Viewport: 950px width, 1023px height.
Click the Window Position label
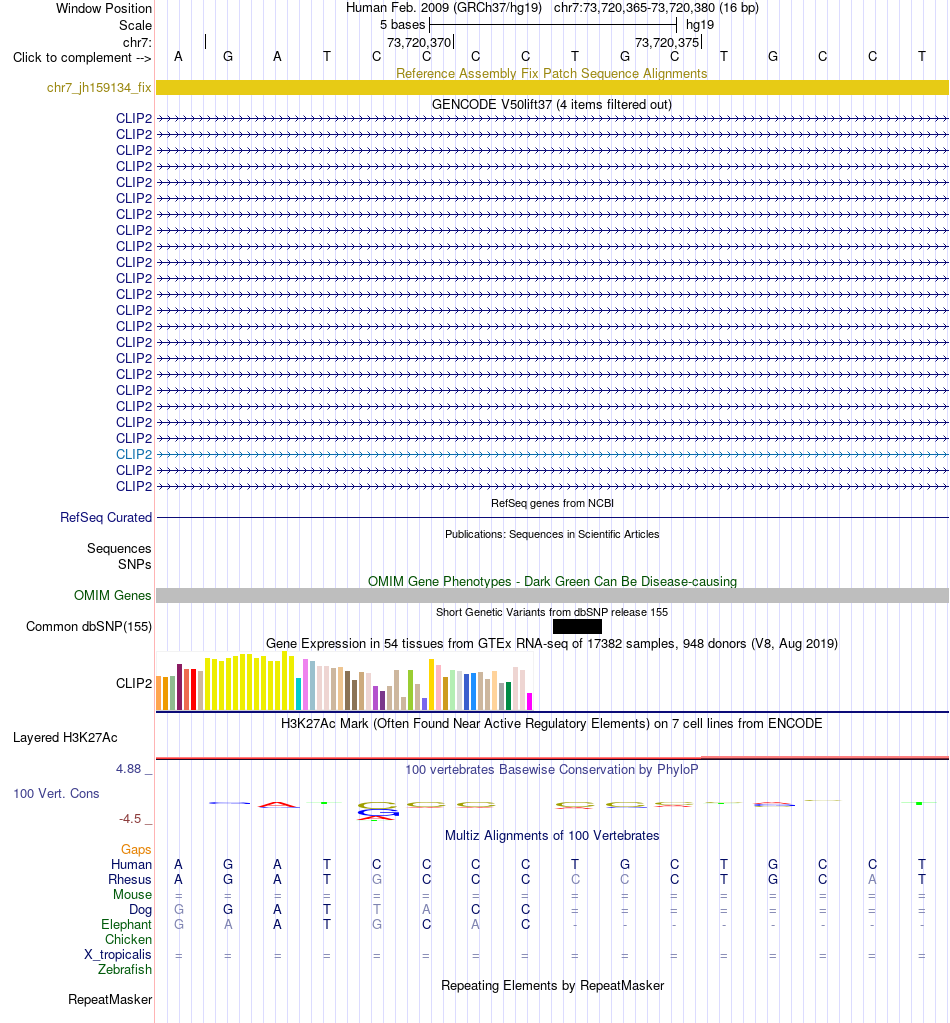(104, 8)
